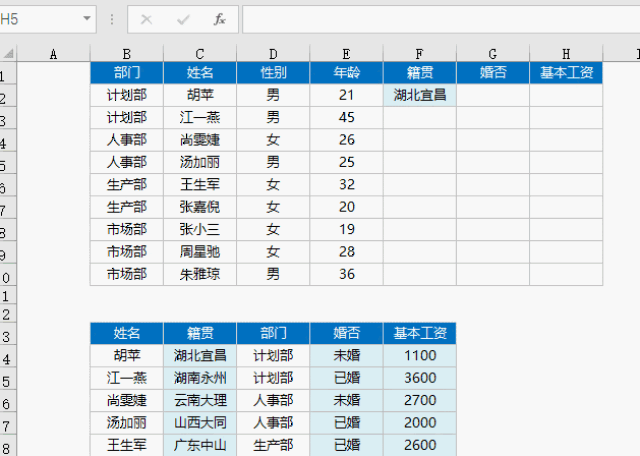Select the salary cell 2700
Screen dimensions: 640x456
click(420, 400)
